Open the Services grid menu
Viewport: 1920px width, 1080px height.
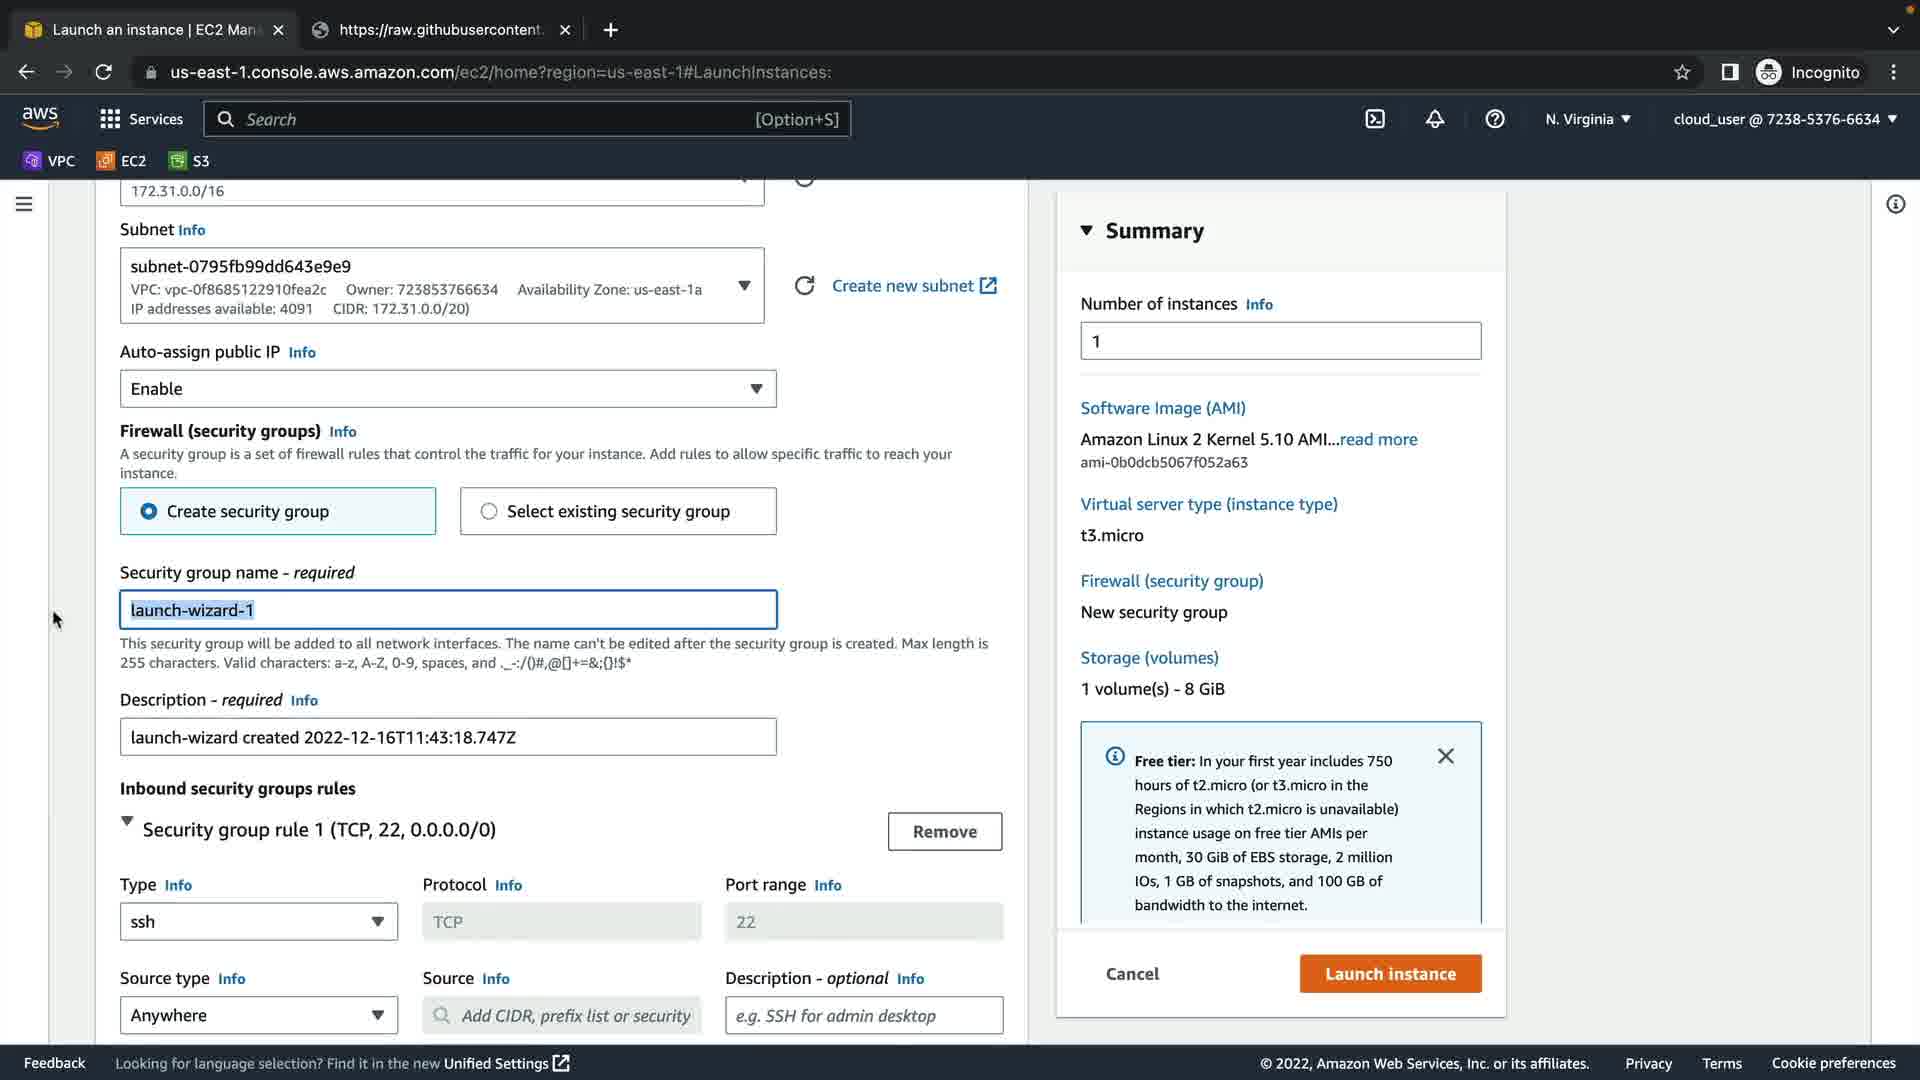click(x=141, y=119)
